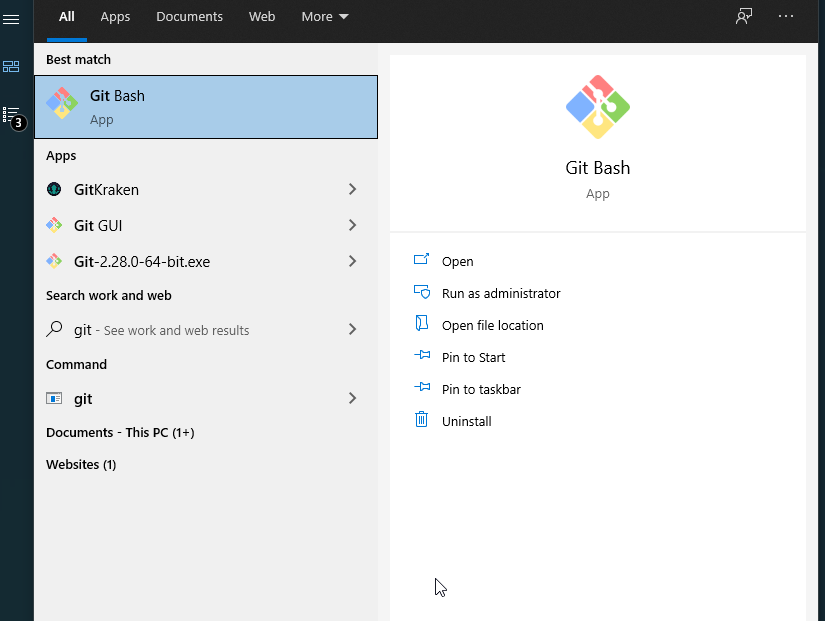The image size is (825, 621).
Task: Click the Pin to Start icon
Action: [421, 357]
